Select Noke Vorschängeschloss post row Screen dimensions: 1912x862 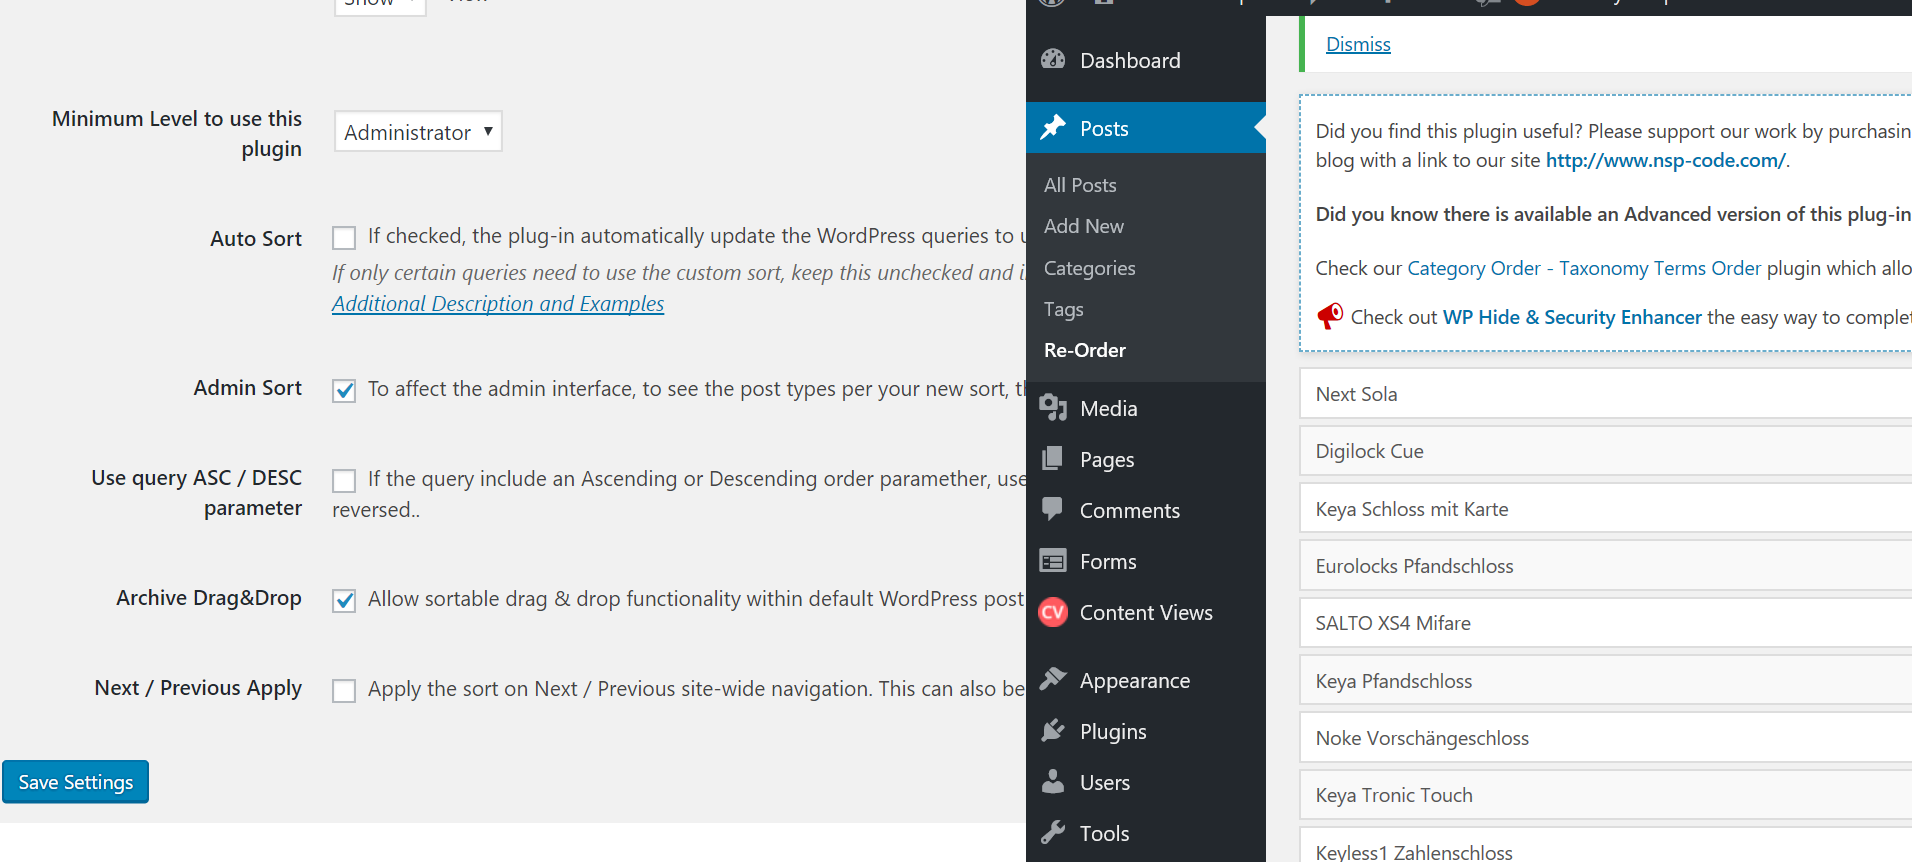[x=1606, y=738]
